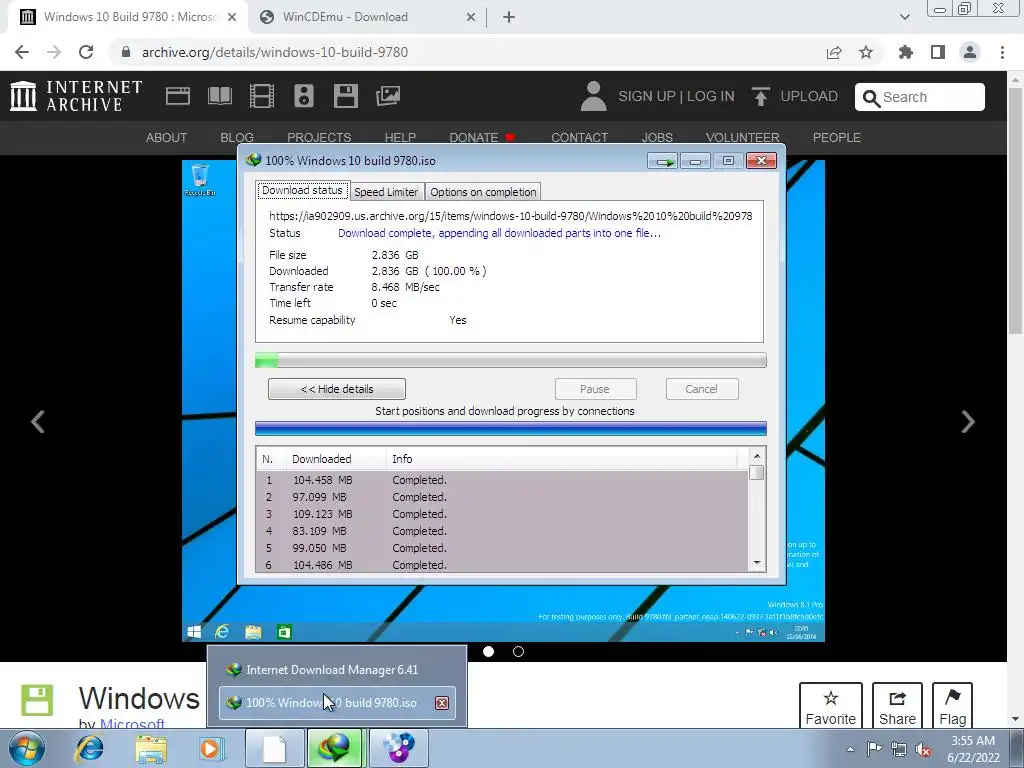Click the Chrome forward arrow
Image resolution: width=1024 pixels, height=768 pixels.
coord(54,52)
